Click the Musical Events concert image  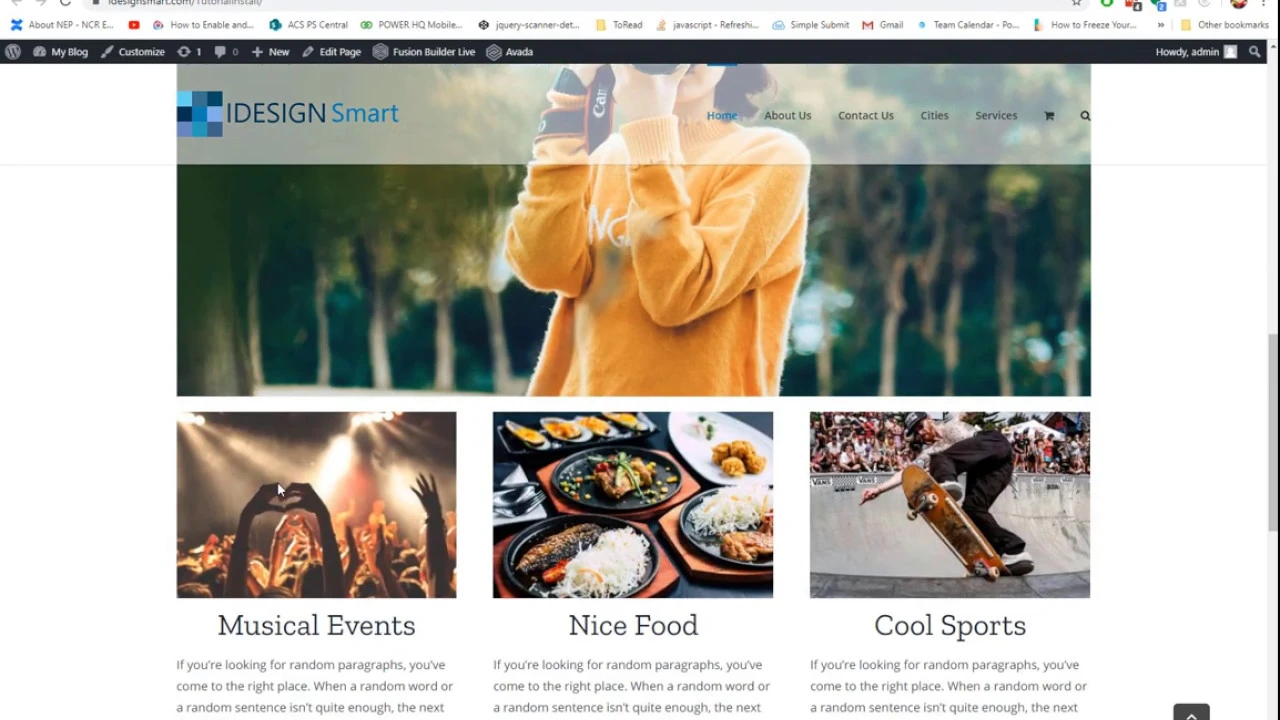click(x=316, y=505)
